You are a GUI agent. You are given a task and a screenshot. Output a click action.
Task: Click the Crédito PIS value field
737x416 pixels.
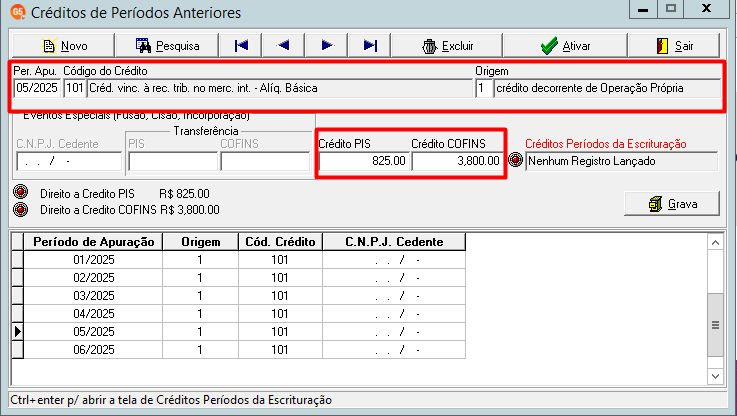coord(364,161)
